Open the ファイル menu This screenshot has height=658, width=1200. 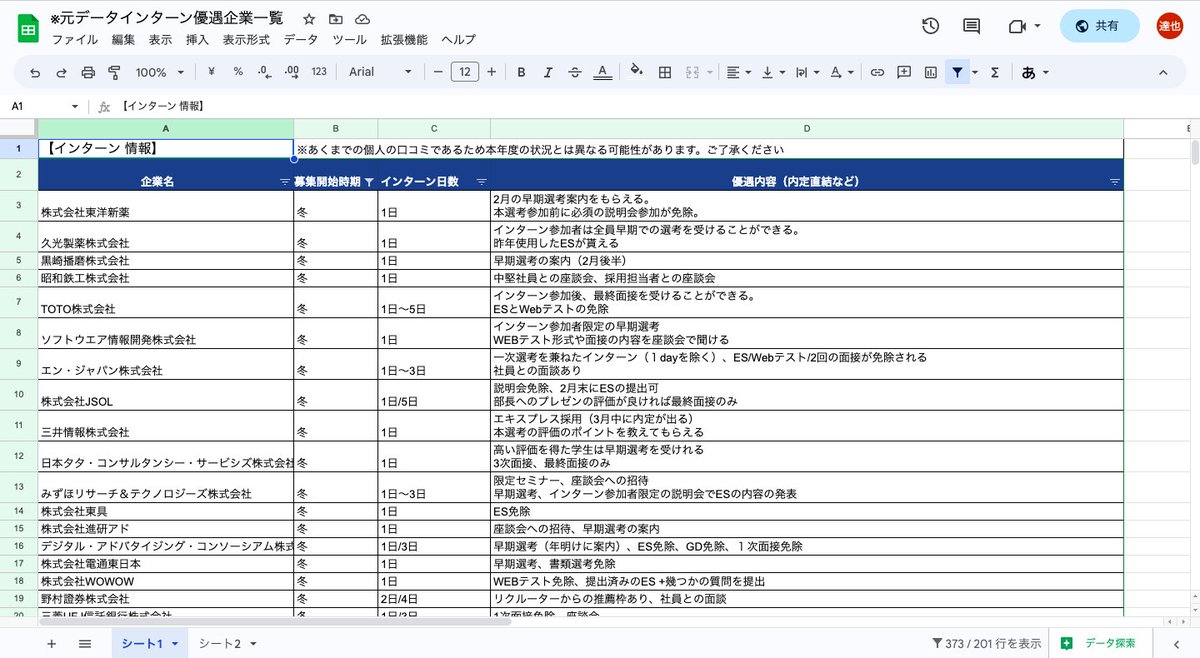(75, 40)
